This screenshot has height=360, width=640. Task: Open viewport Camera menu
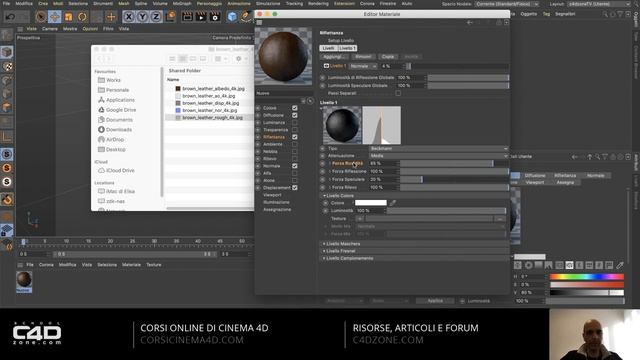[49, 29]
